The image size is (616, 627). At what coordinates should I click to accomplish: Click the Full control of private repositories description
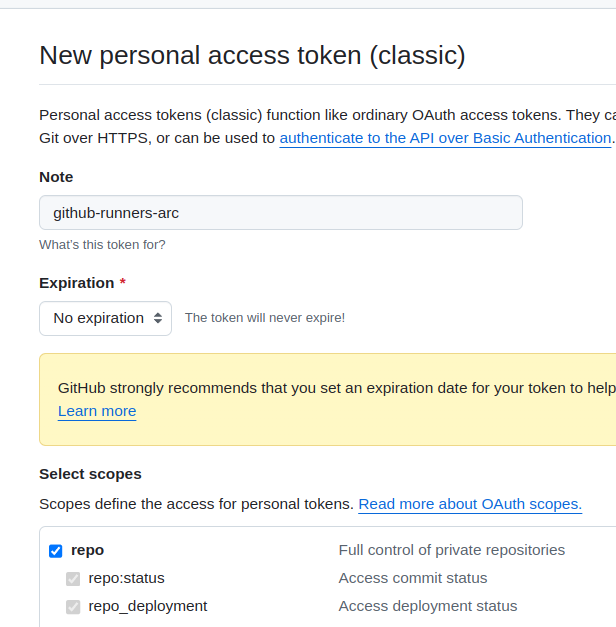click(452, 550)
